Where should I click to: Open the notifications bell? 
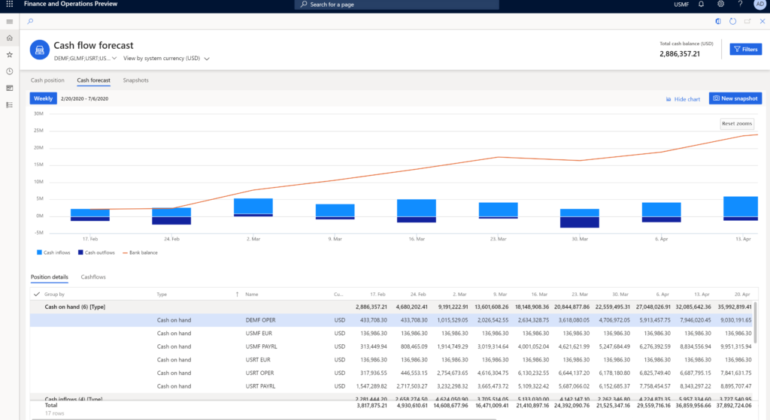[x=700, y=5]
